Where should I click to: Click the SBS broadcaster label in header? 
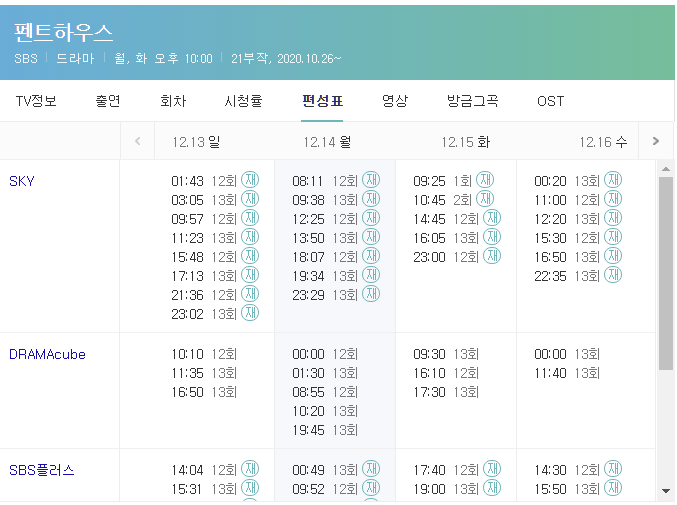(25, 59)
